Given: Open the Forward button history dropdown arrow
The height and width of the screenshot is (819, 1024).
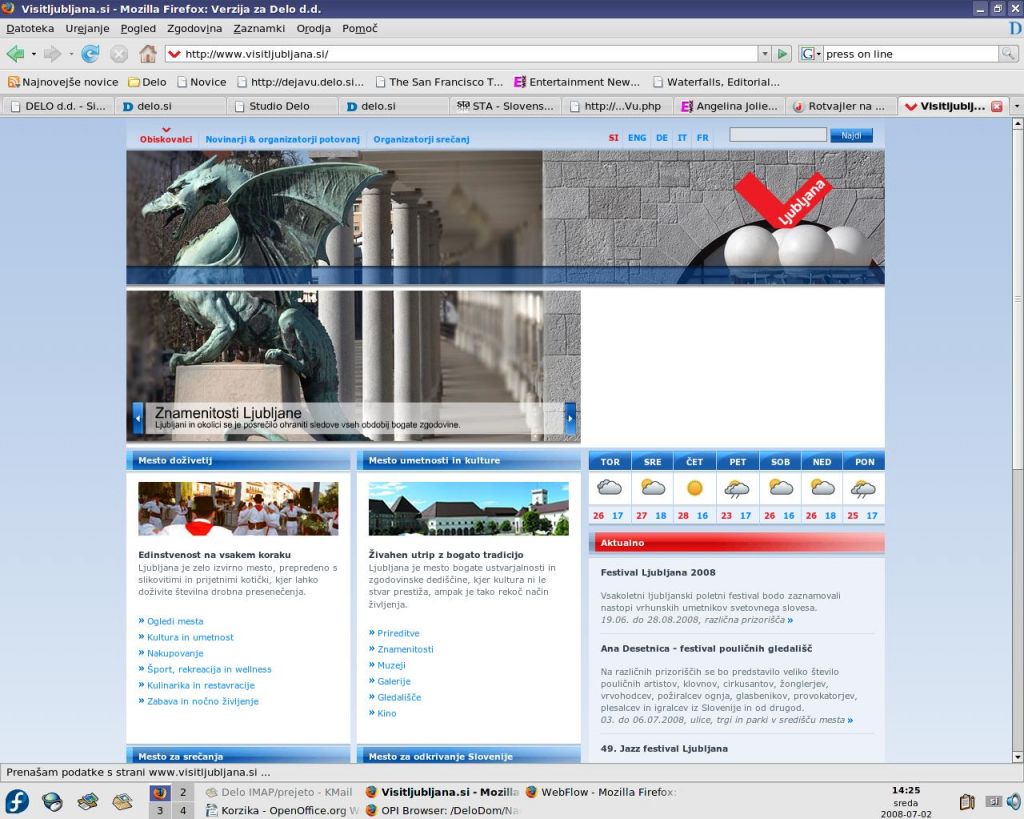Looking at the screenshot, I should (71, 54).
